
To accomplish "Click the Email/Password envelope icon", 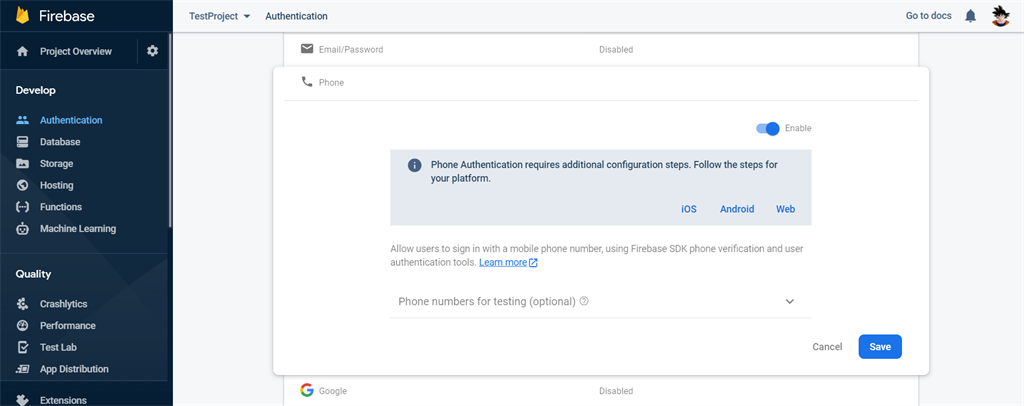I will pos(307,49).
